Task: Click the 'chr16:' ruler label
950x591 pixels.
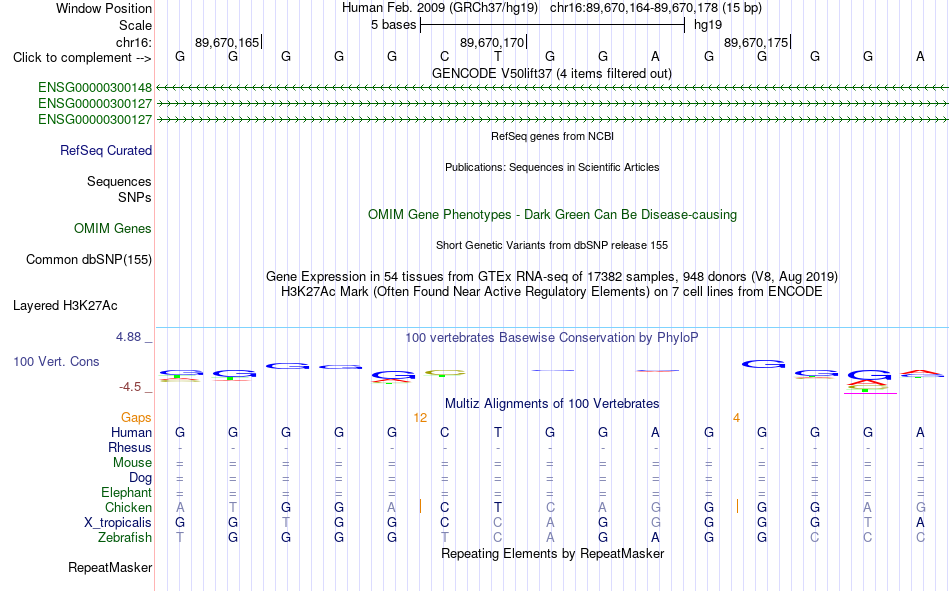Action: pyautogui.click(x=134, y=42)
